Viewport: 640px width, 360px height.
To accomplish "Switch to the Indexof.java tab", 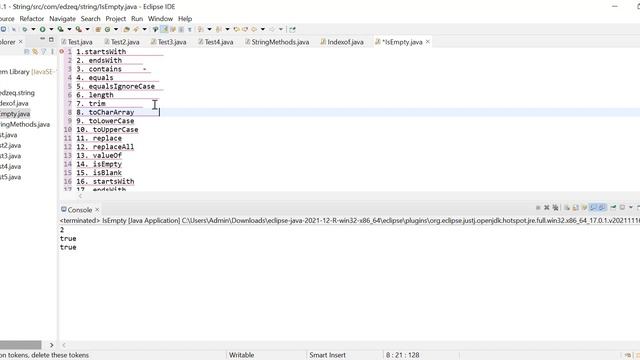I will 342,42.
